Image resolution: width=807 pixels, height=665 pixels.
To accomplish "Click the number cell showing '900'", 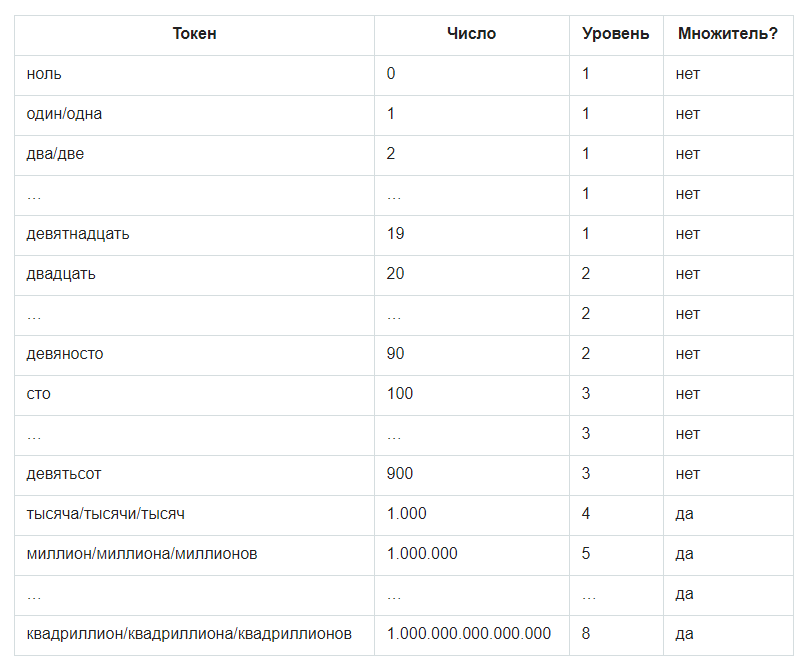I will 400,474.
